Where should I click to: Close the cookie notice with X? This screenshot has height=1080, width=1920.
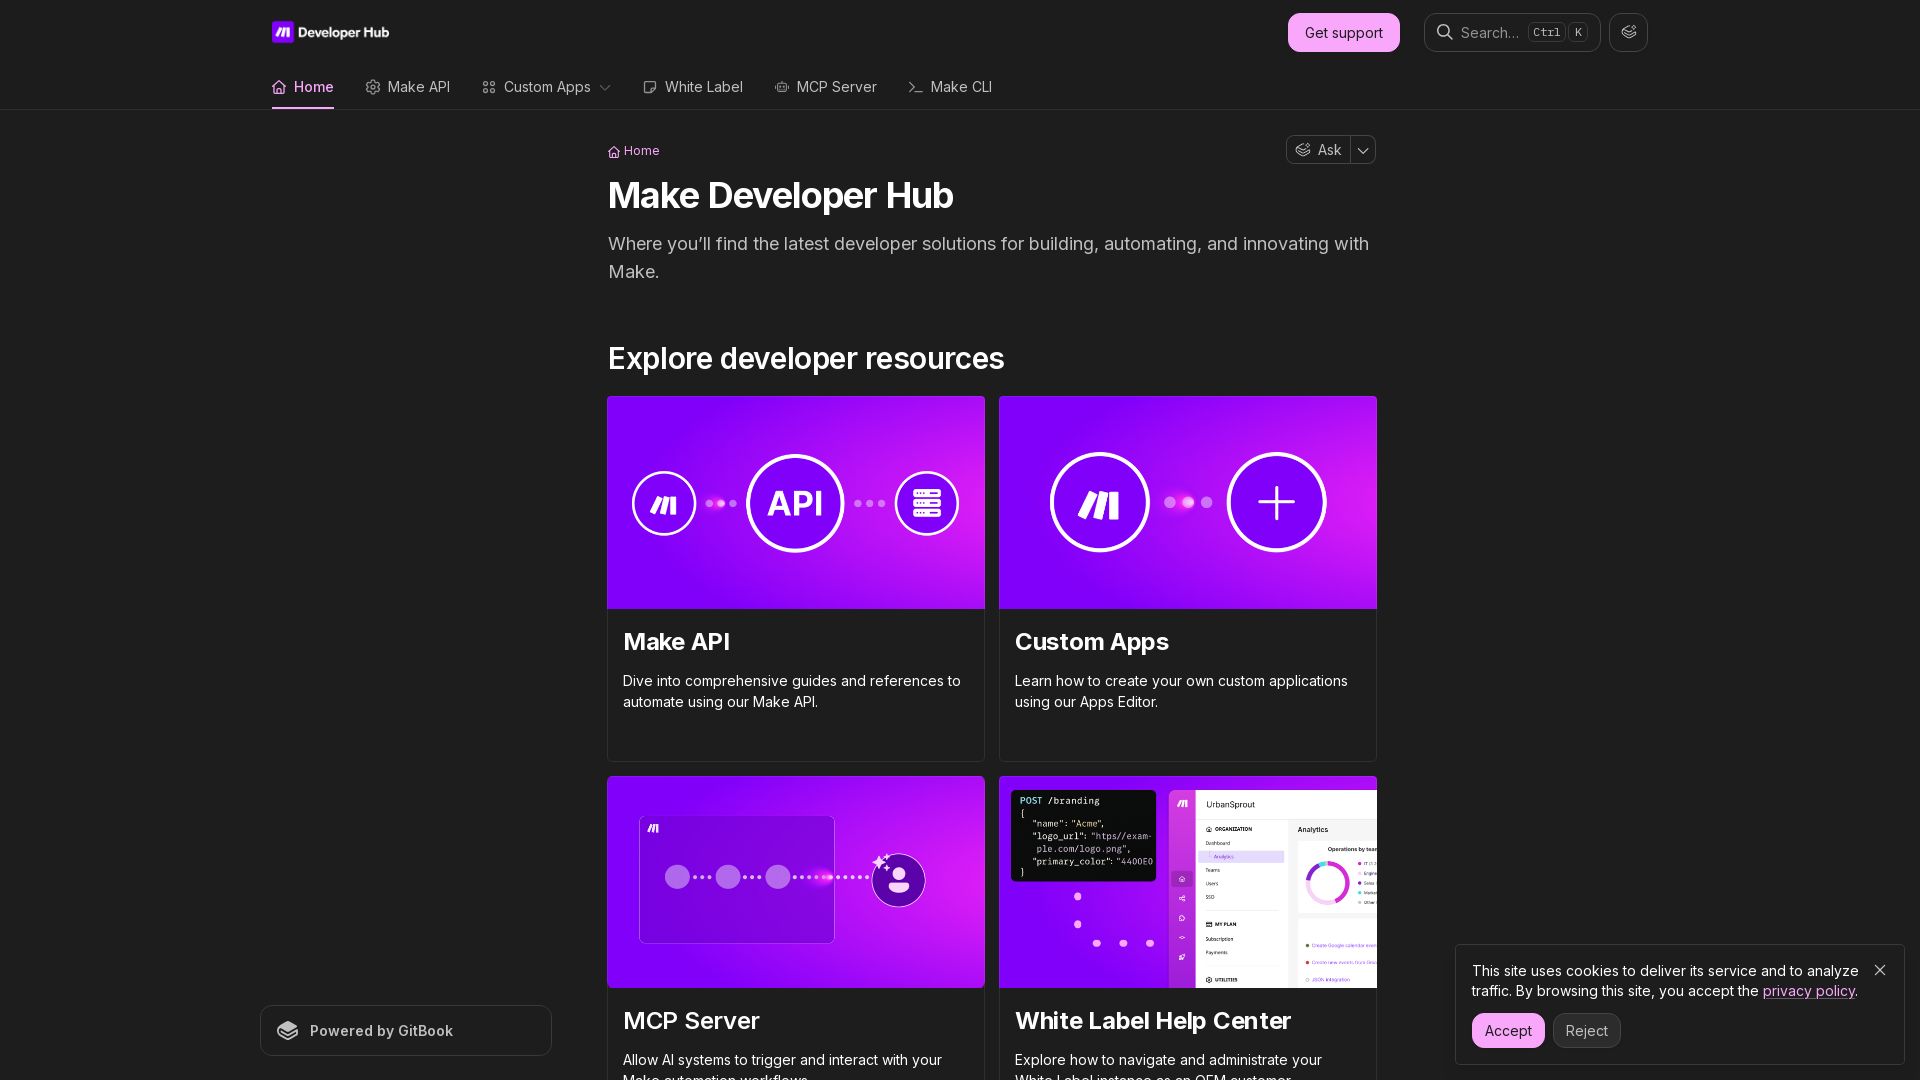tap(1880, 970)
